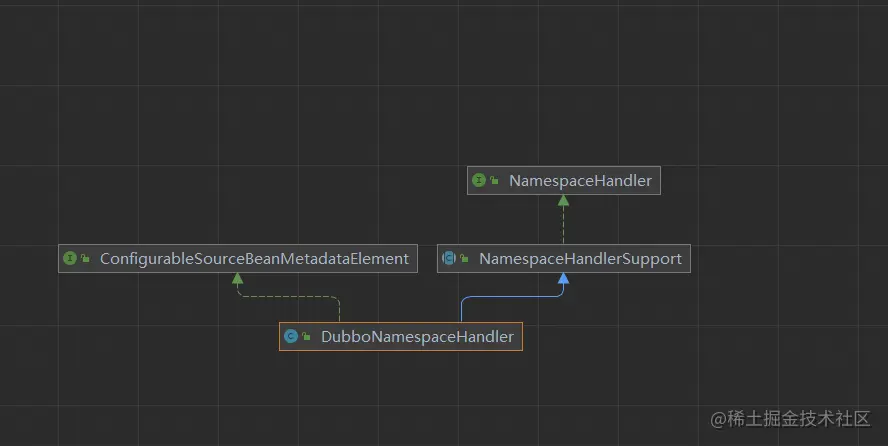Select the DubboNamespaceHandler class node

pyautogui.click(x=400, y=337)
